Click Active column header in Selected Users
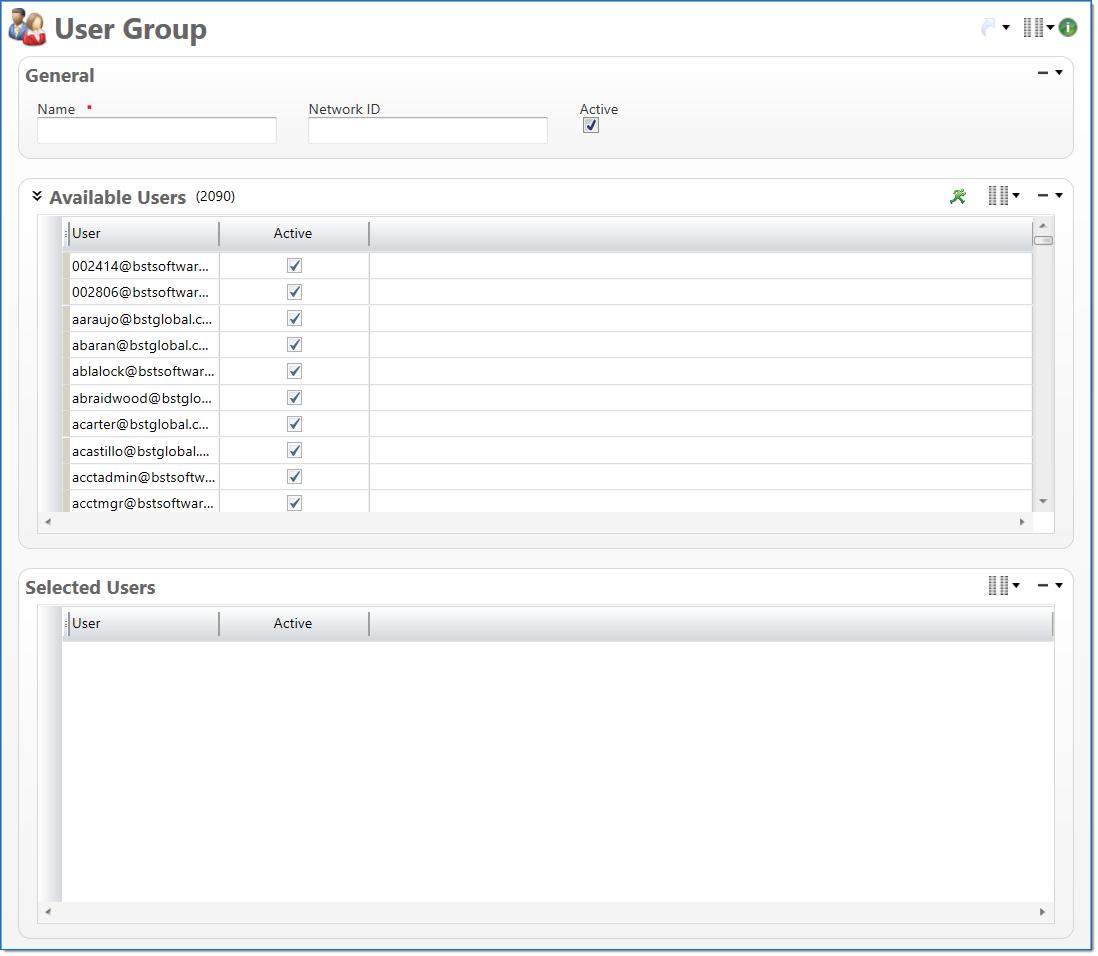The image size is (1098, 956). click(x=293, y=624)
